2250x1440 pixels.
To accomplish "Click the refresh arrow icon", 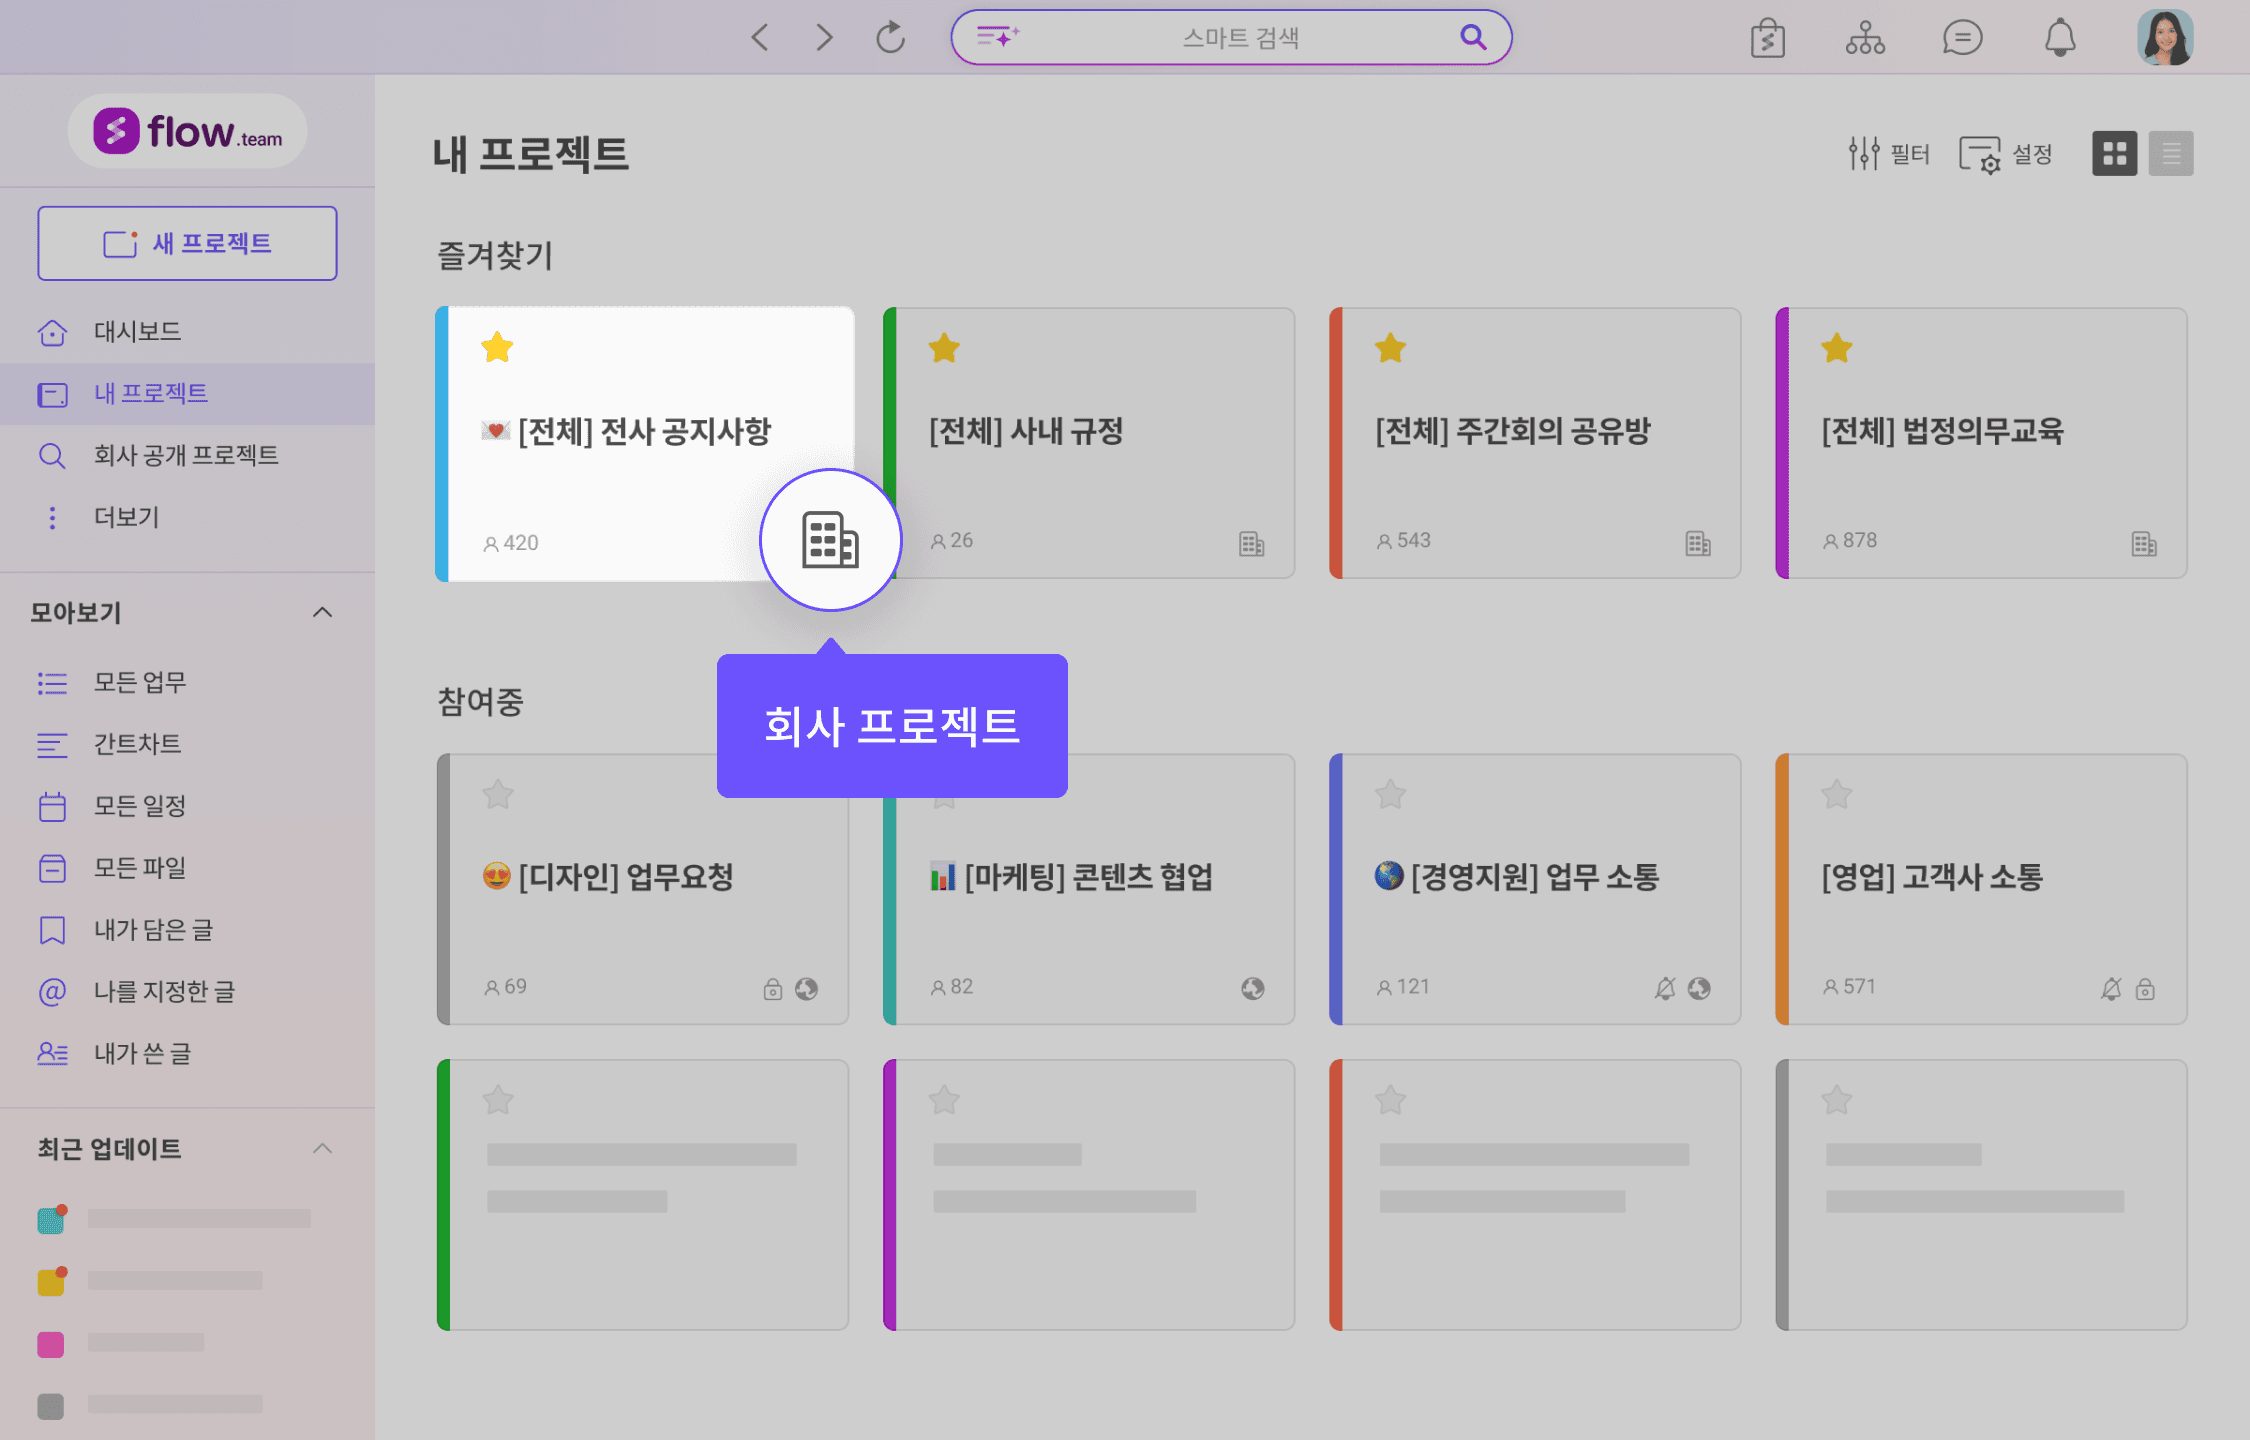I will (x=890, y=38).
